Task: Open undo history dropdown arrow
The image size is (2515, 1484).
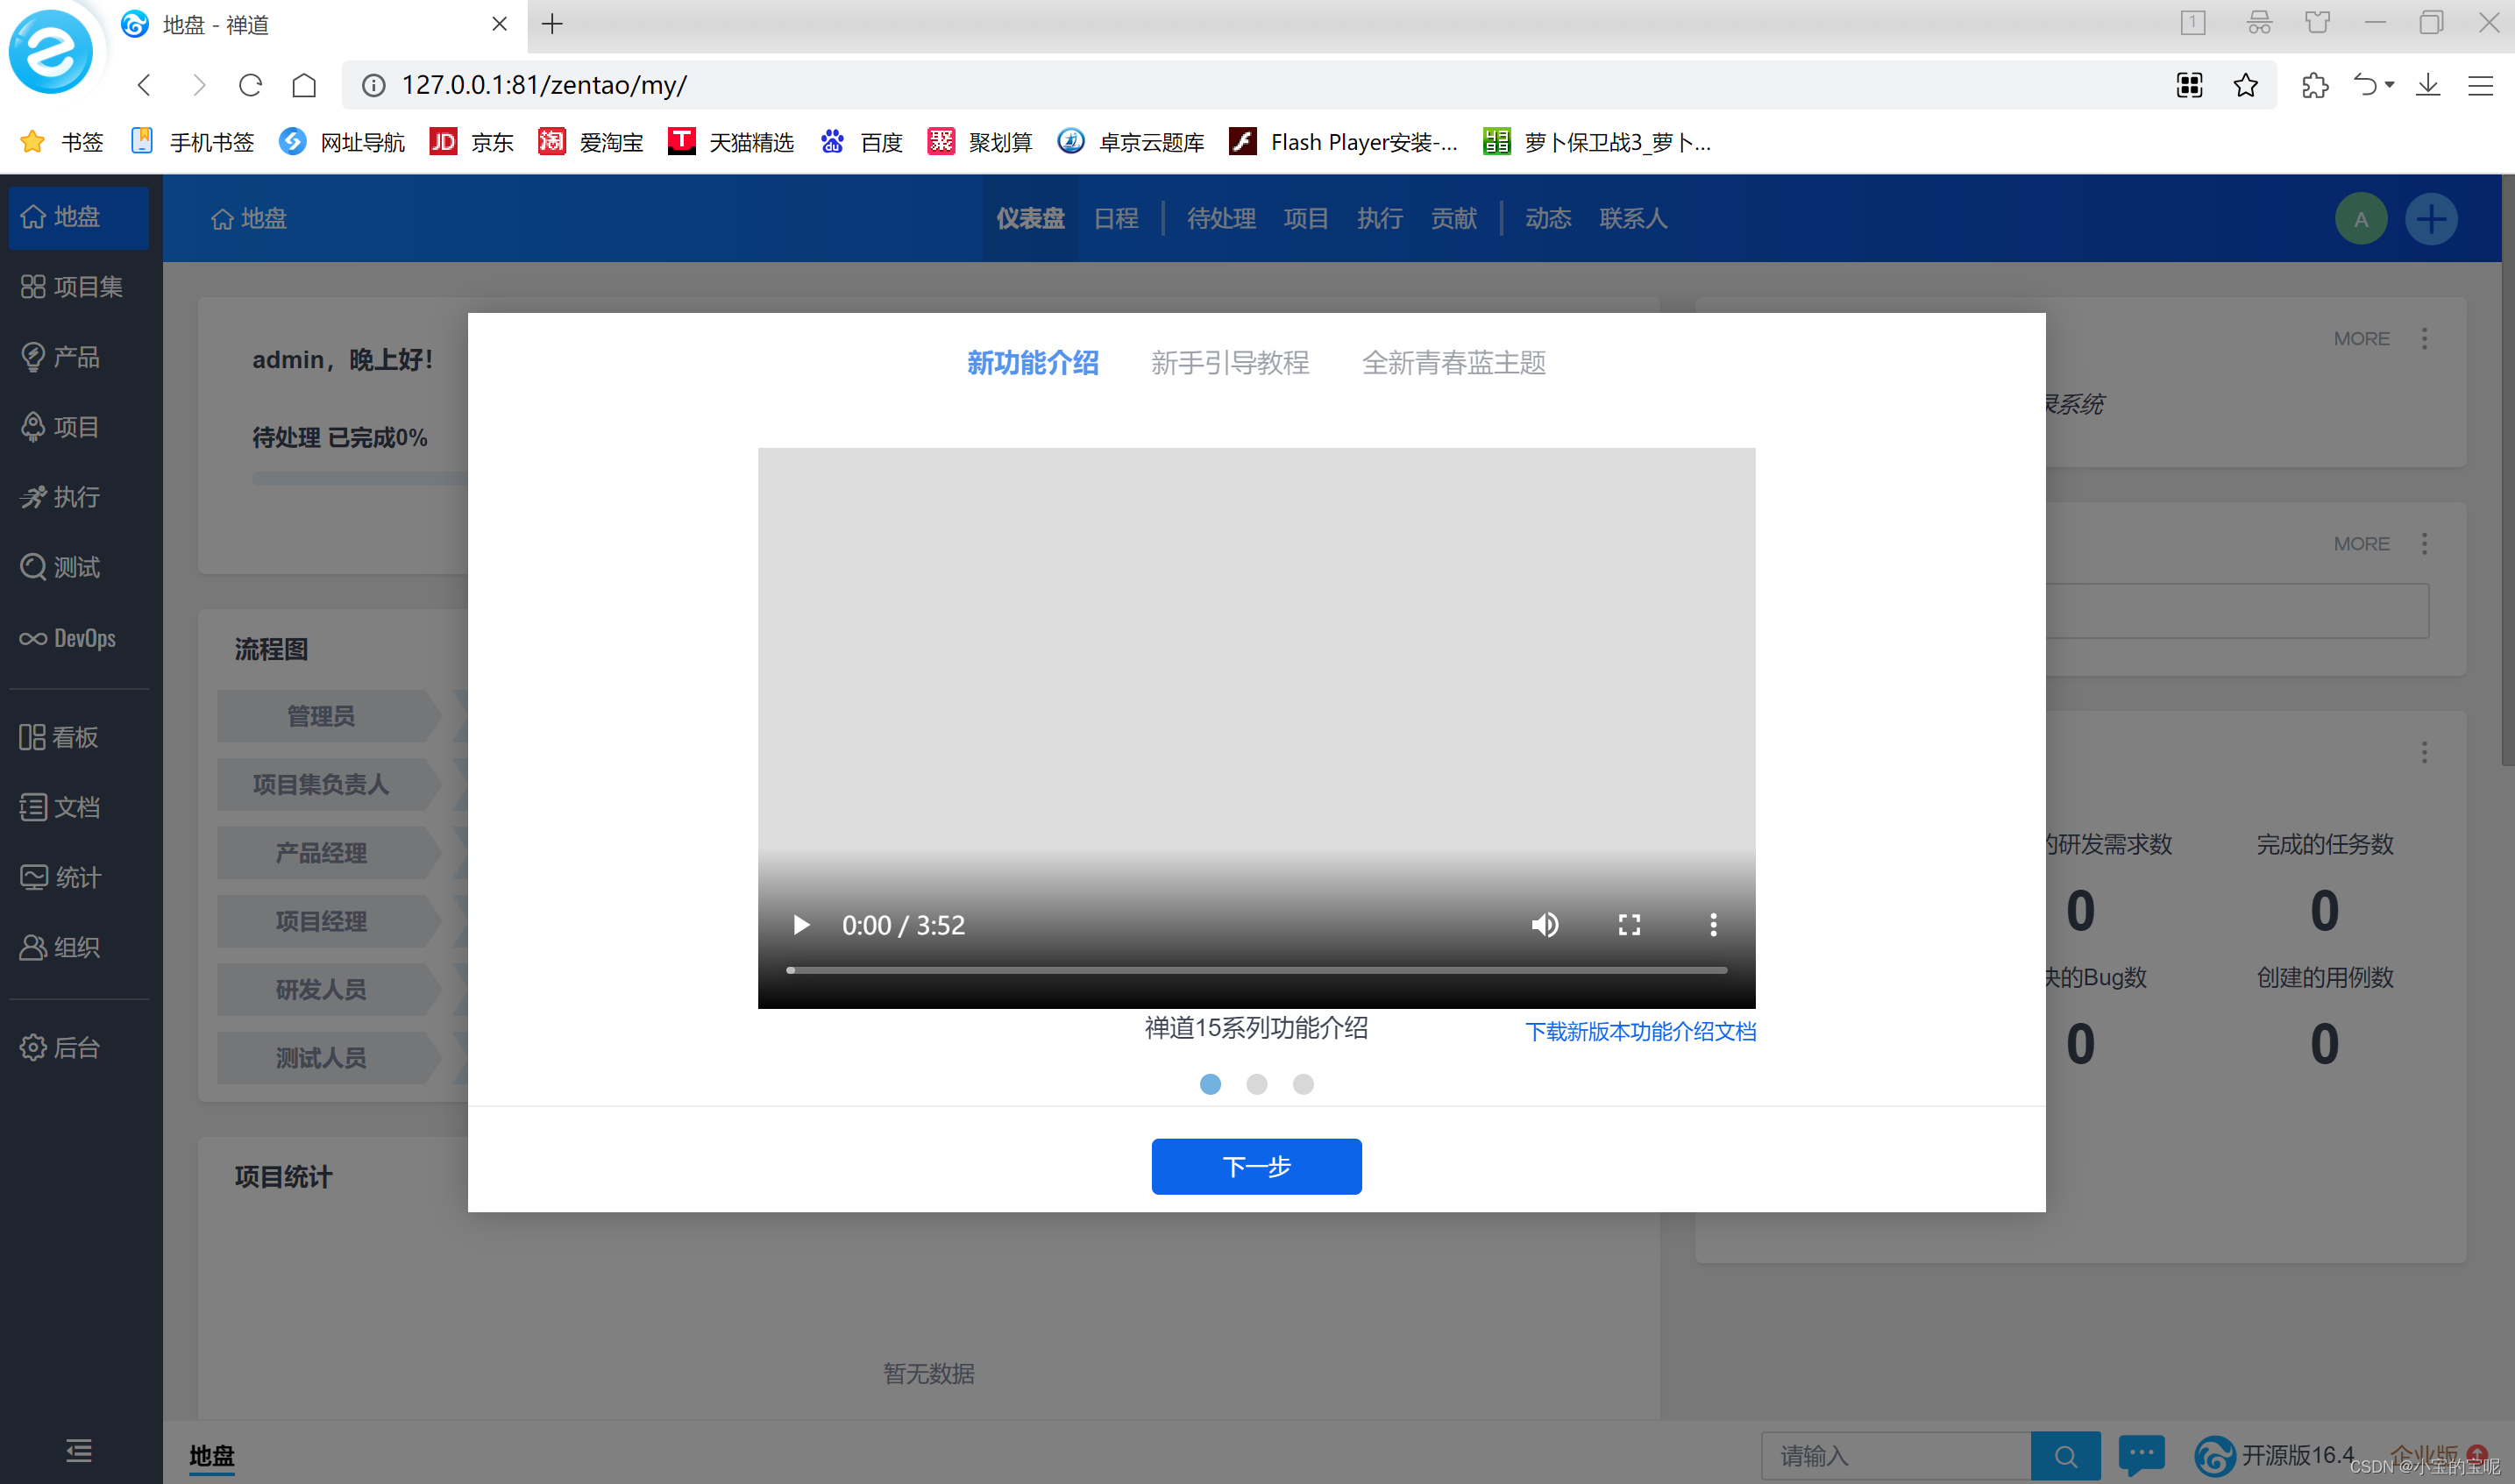Action: [x=2389, y=85]
